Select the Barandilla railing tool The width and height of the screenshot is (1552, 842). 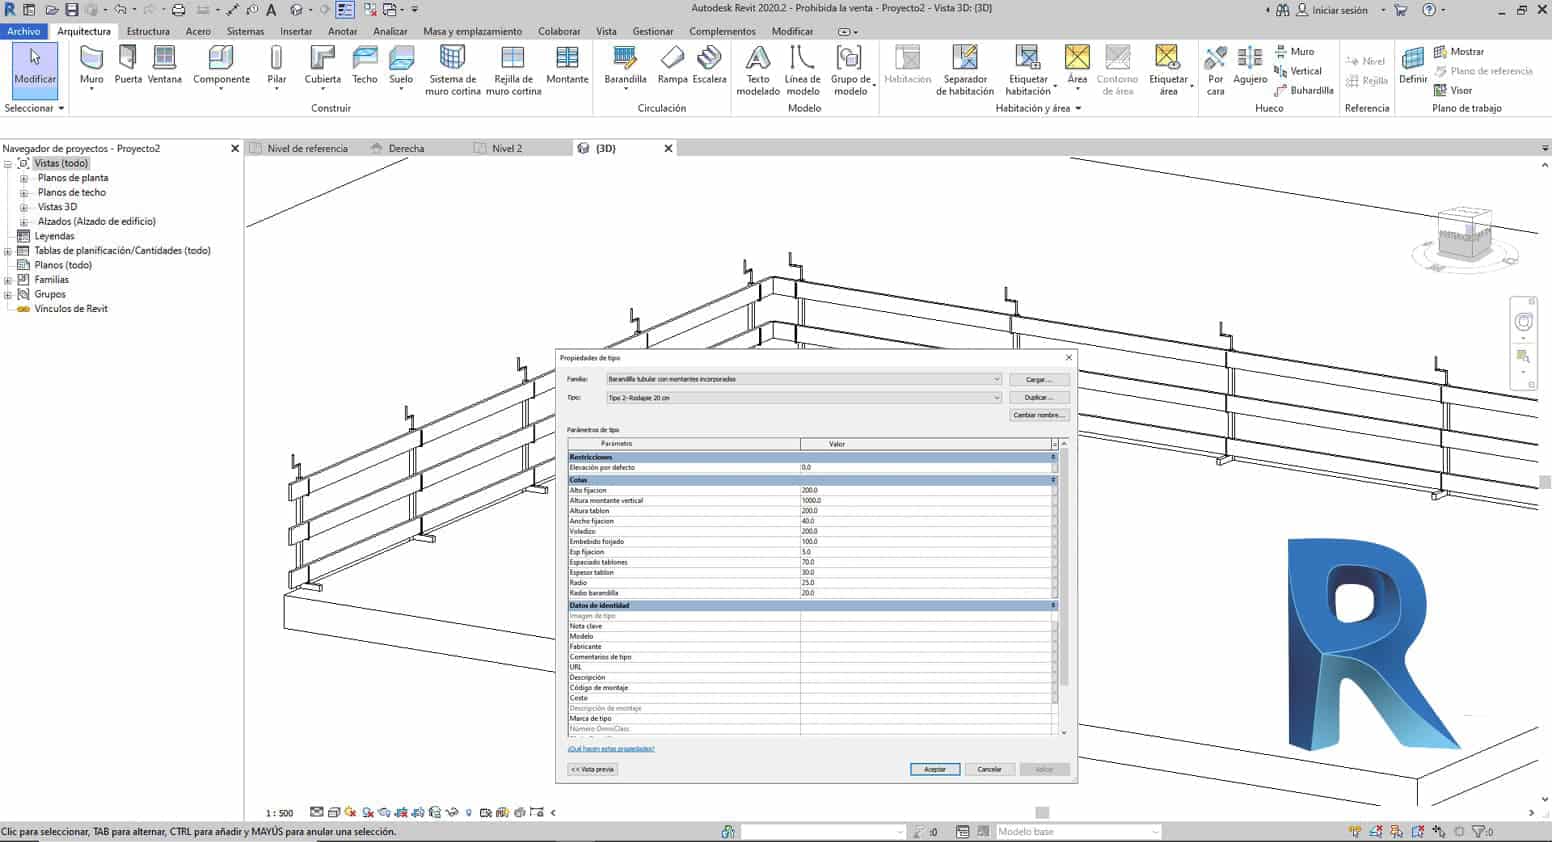pyautogui.click(x=625, y=66)
